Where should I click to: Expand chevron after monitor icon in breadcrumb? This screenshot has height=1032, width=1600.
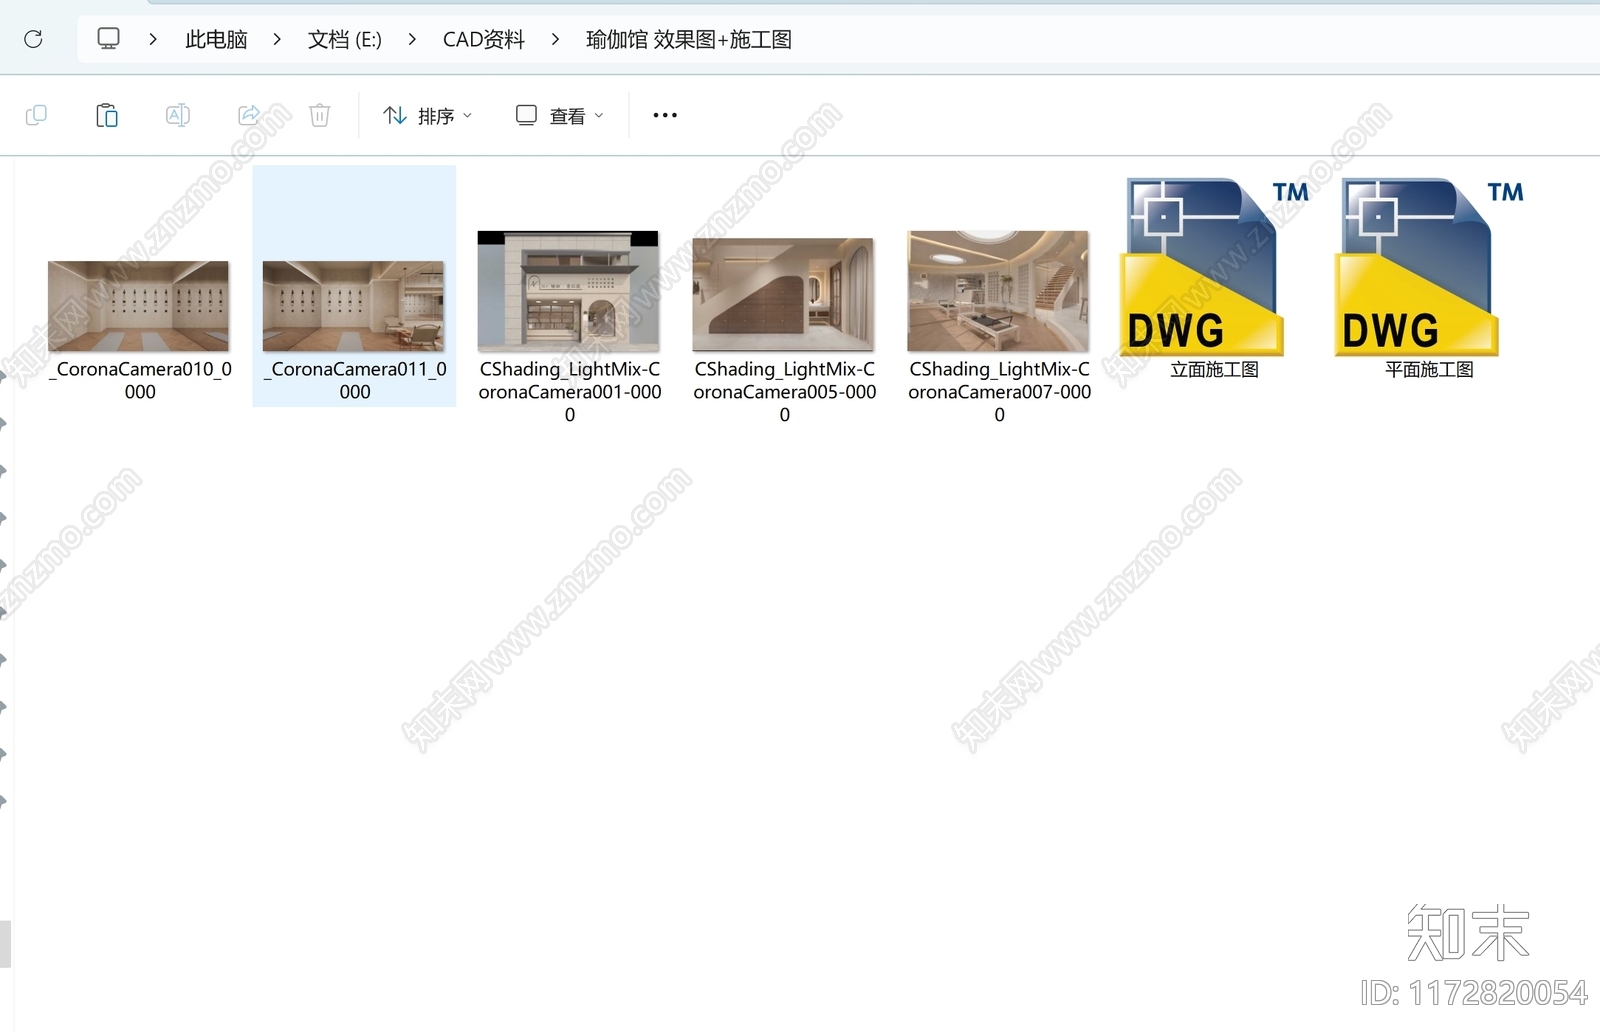153,39
